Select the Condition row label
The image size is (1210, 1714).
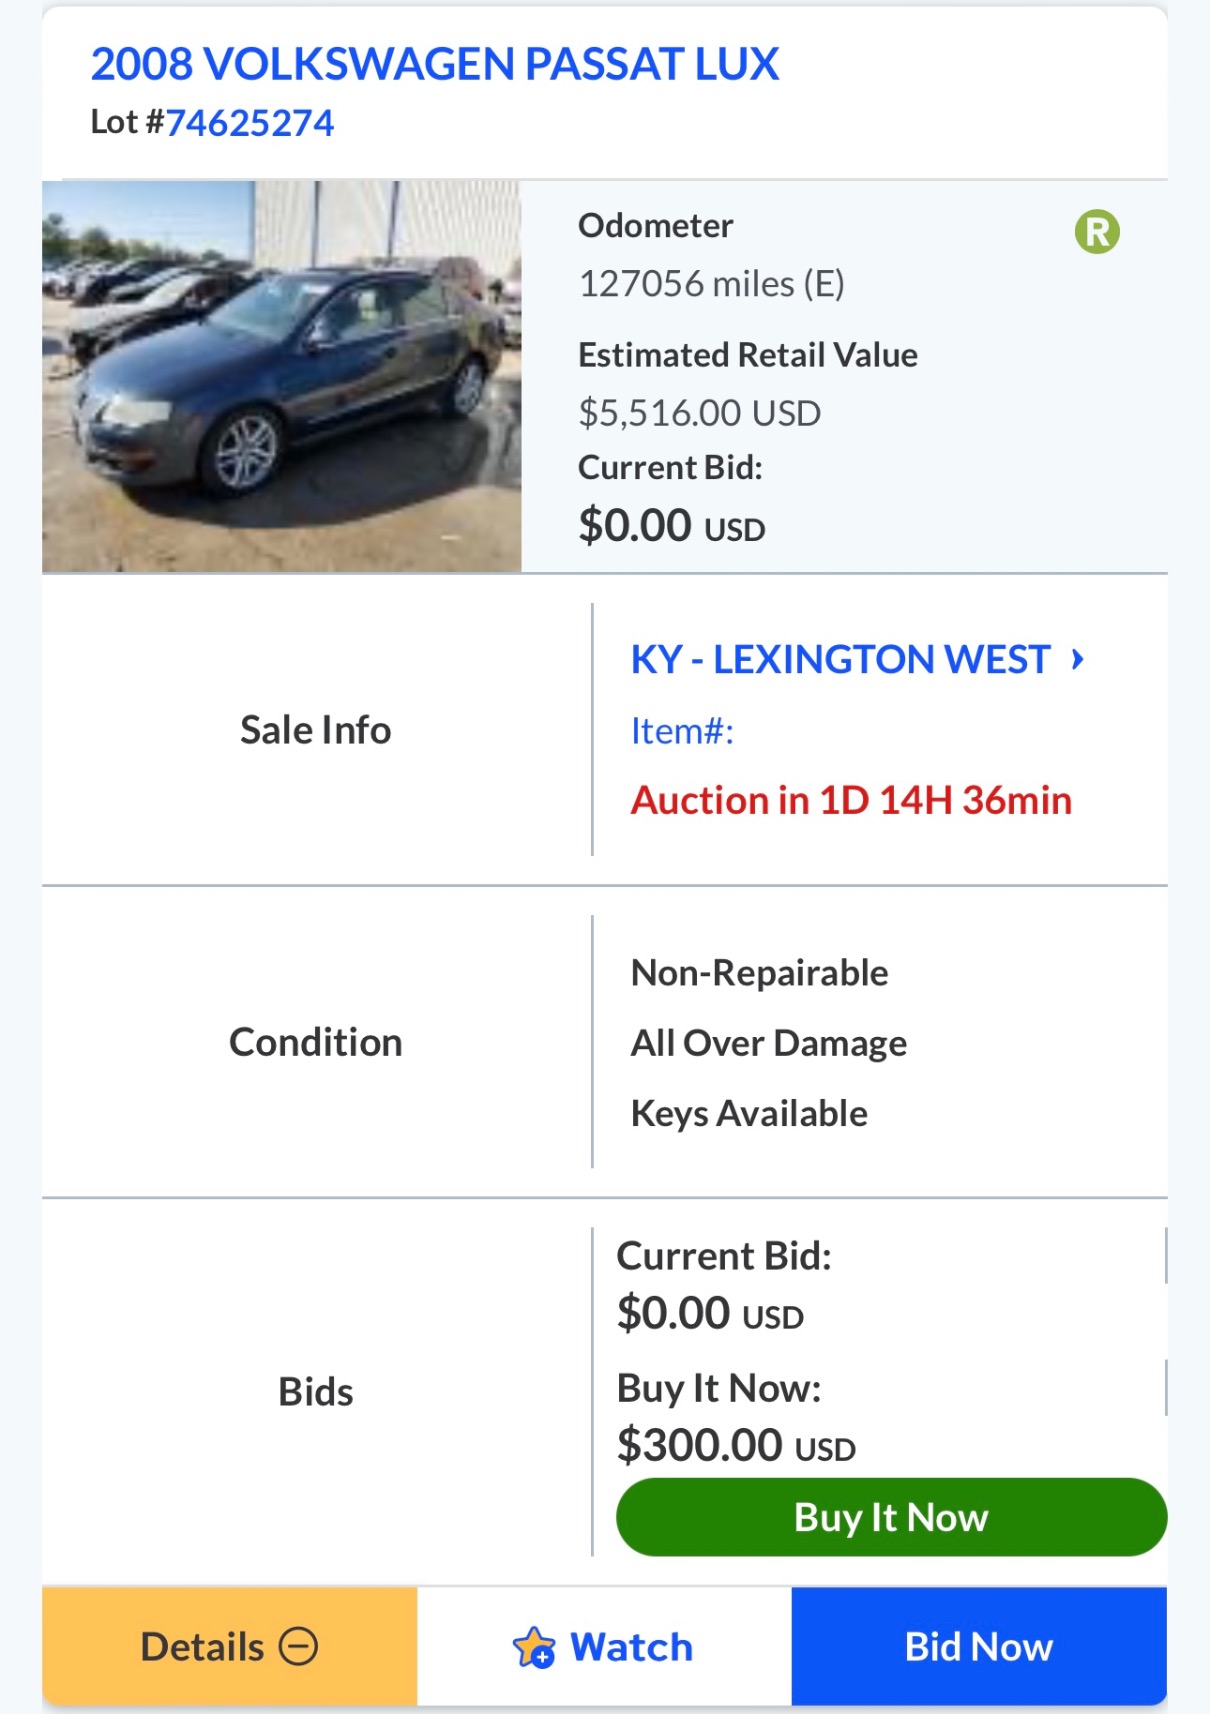click(315, 1042)
